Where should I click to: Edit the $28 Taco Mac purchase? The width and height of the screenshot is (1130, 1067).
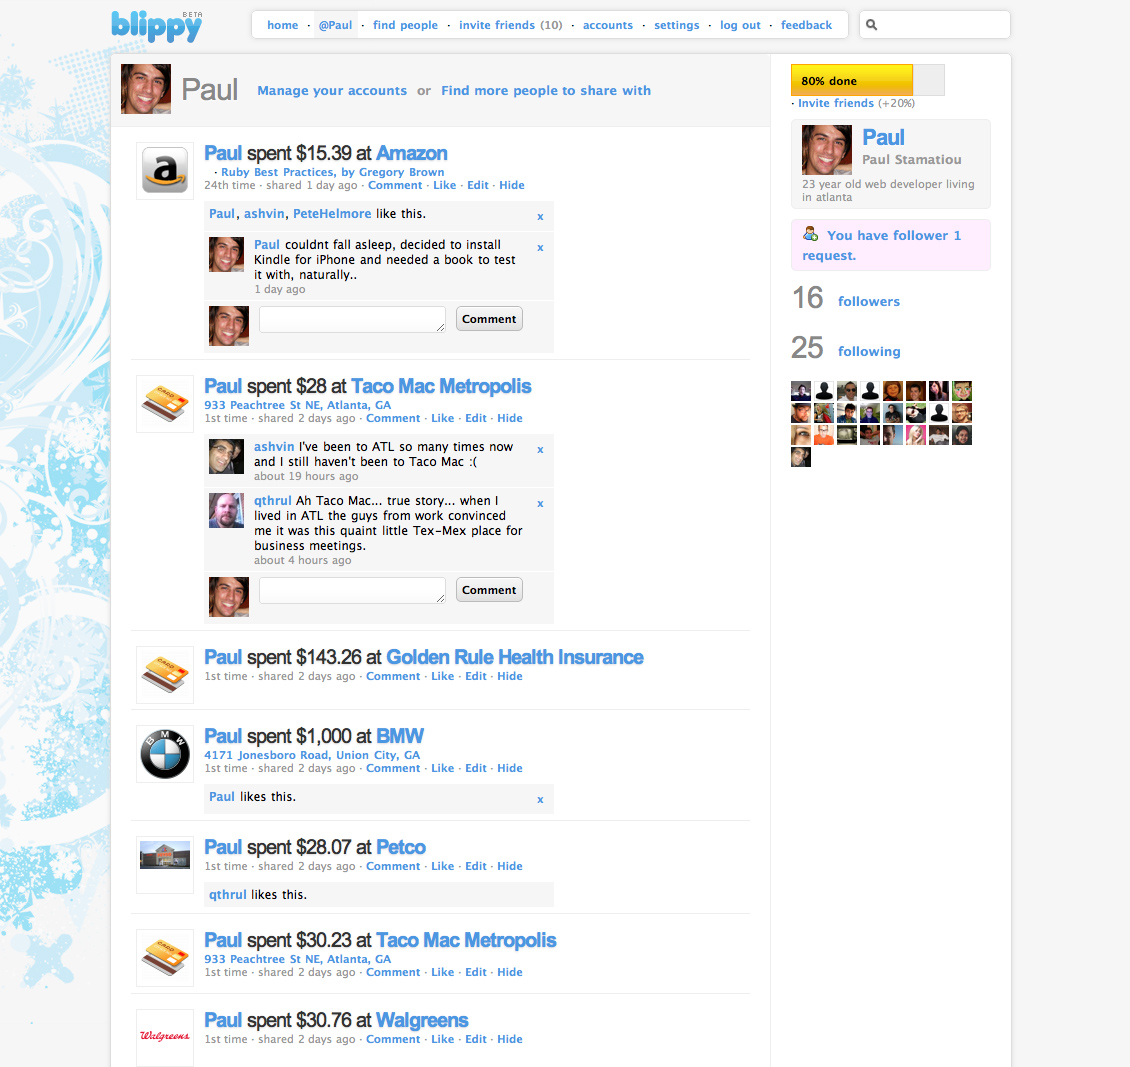(x=476, y=418)
